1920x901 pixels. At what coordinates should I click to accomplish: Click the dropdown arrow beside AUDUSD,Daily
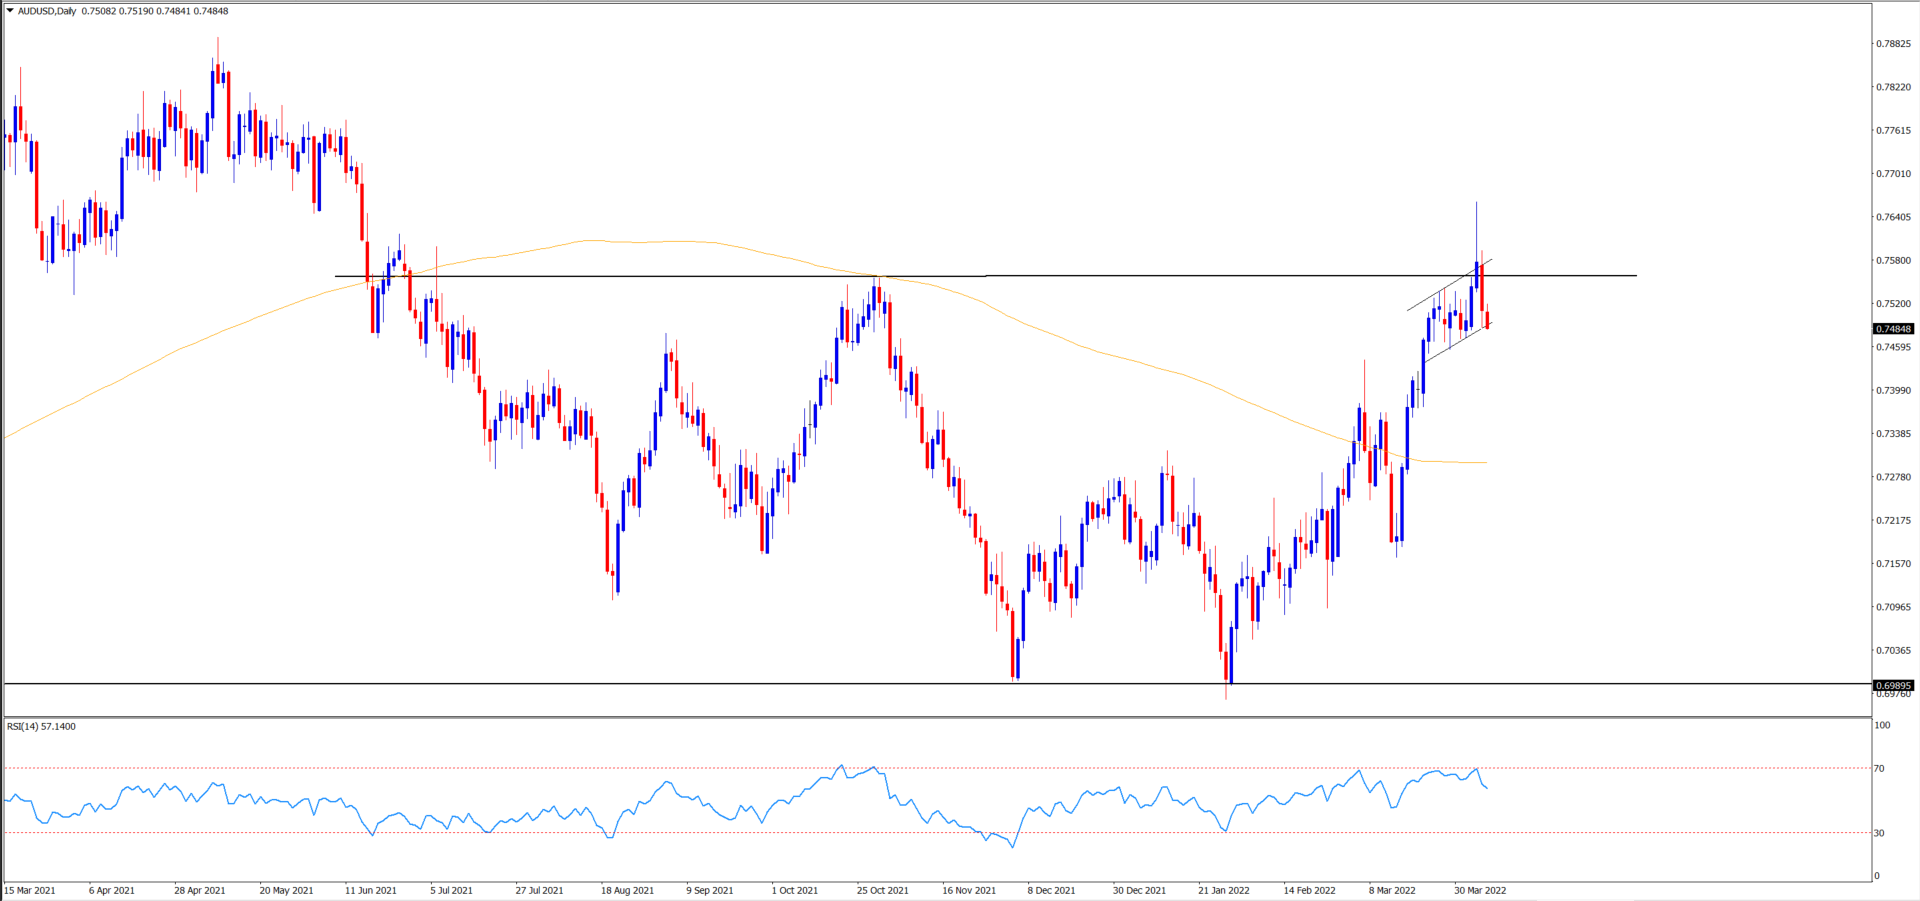(10, 11)
